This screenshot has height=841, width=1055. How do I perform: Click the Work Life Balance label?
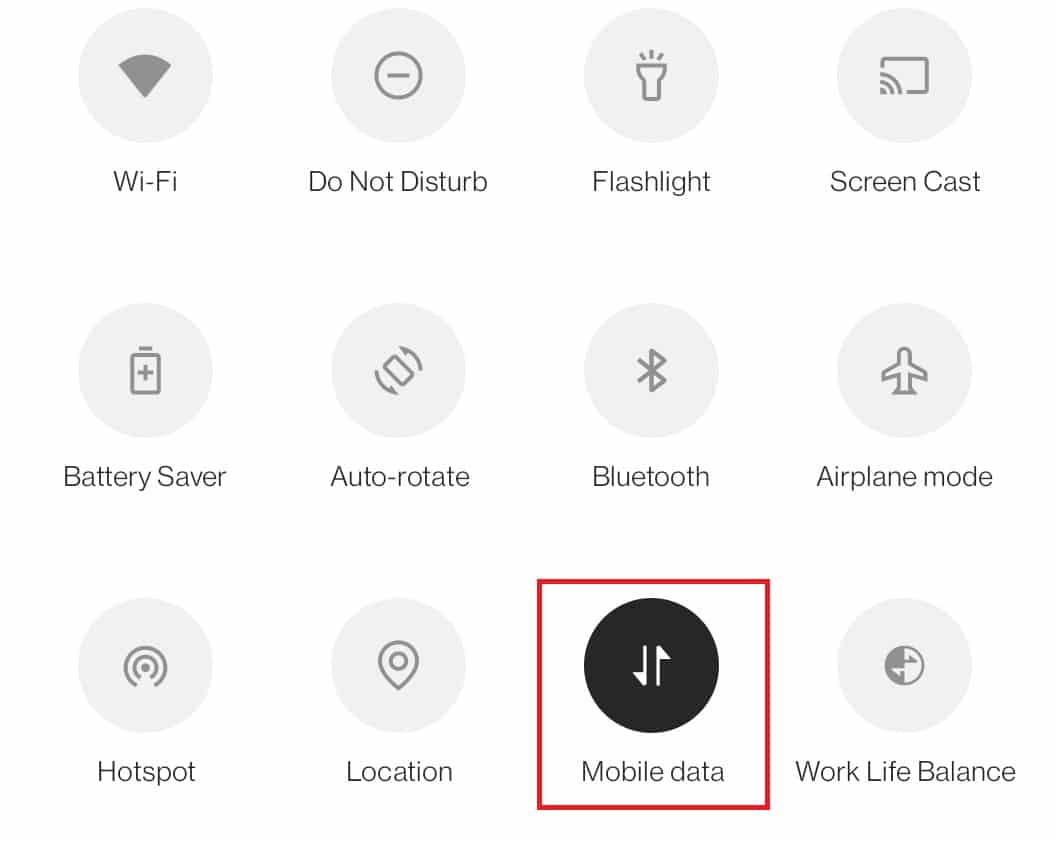906,772
